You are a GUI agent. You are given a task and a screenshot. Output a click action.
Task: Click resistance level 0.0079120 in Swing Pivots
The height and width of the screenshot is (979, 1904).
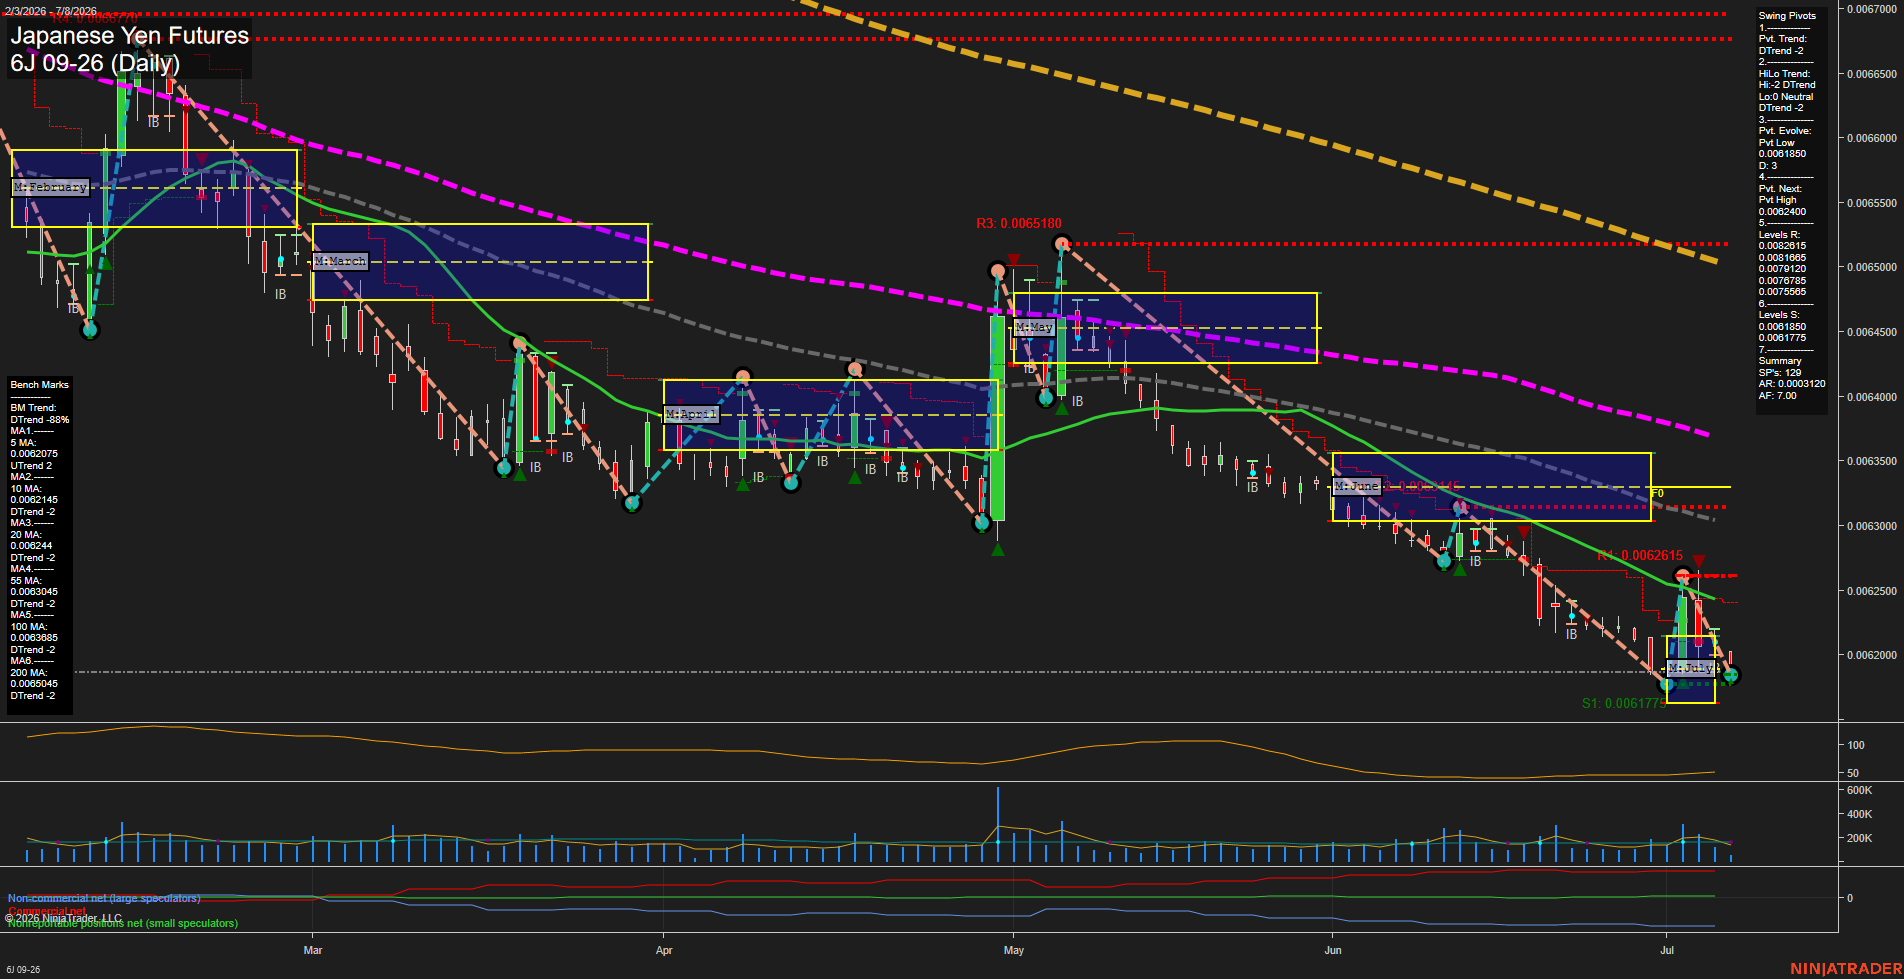point(1782,269)
